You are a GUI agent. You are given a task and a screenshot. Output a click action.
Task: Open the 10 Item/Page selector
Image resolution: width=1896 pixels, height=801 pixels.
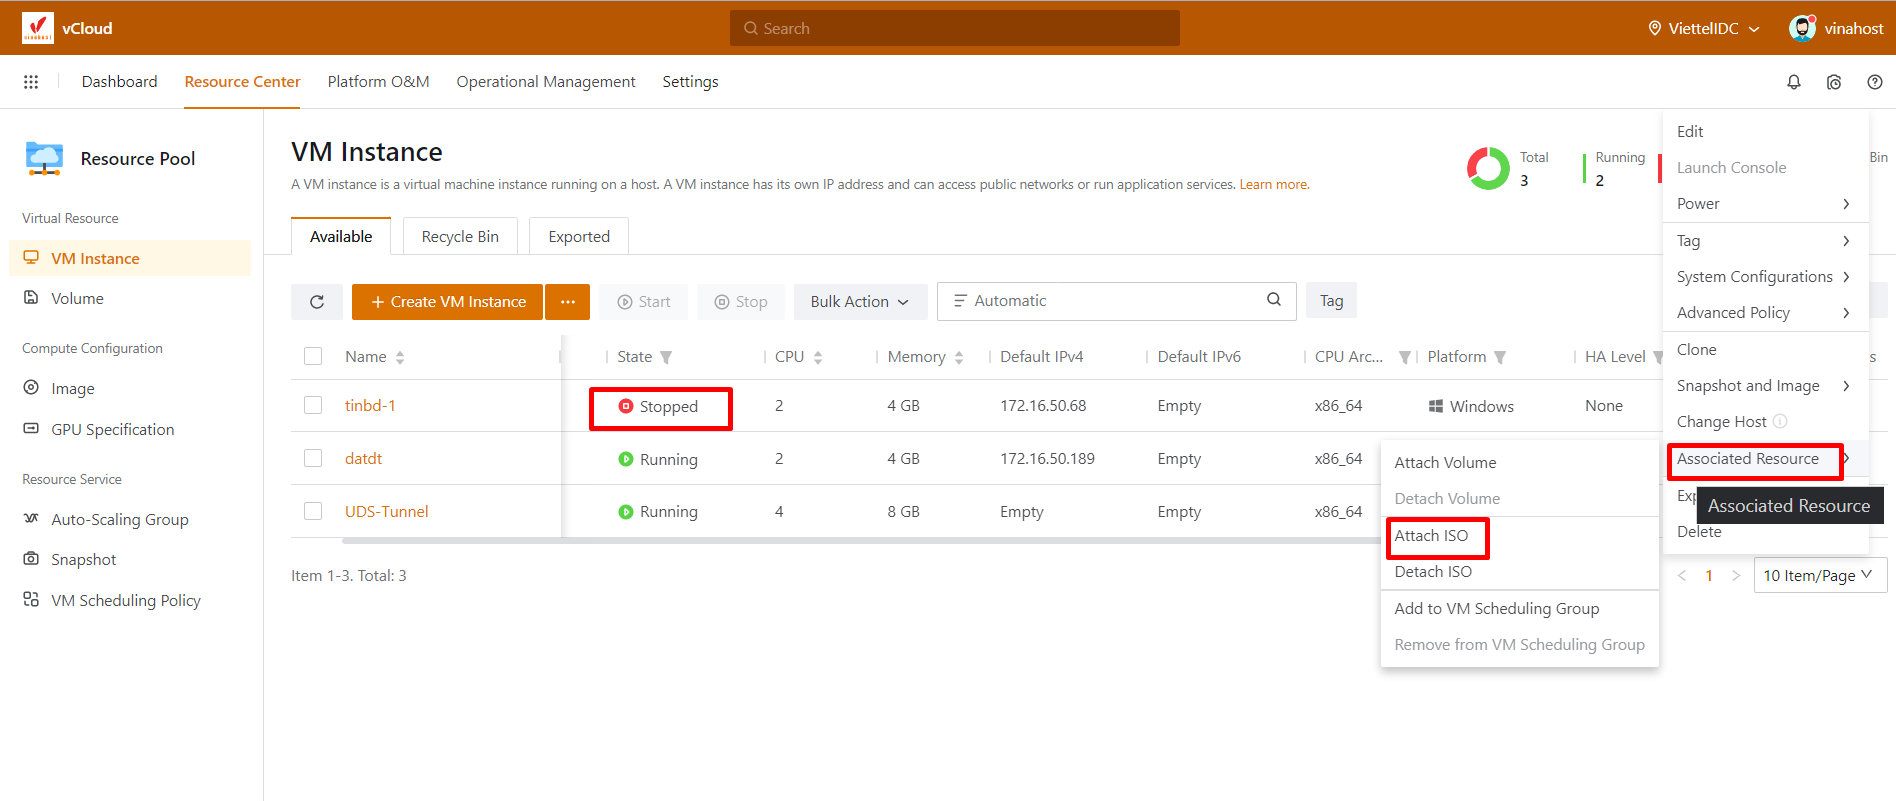coord(1819,575)
